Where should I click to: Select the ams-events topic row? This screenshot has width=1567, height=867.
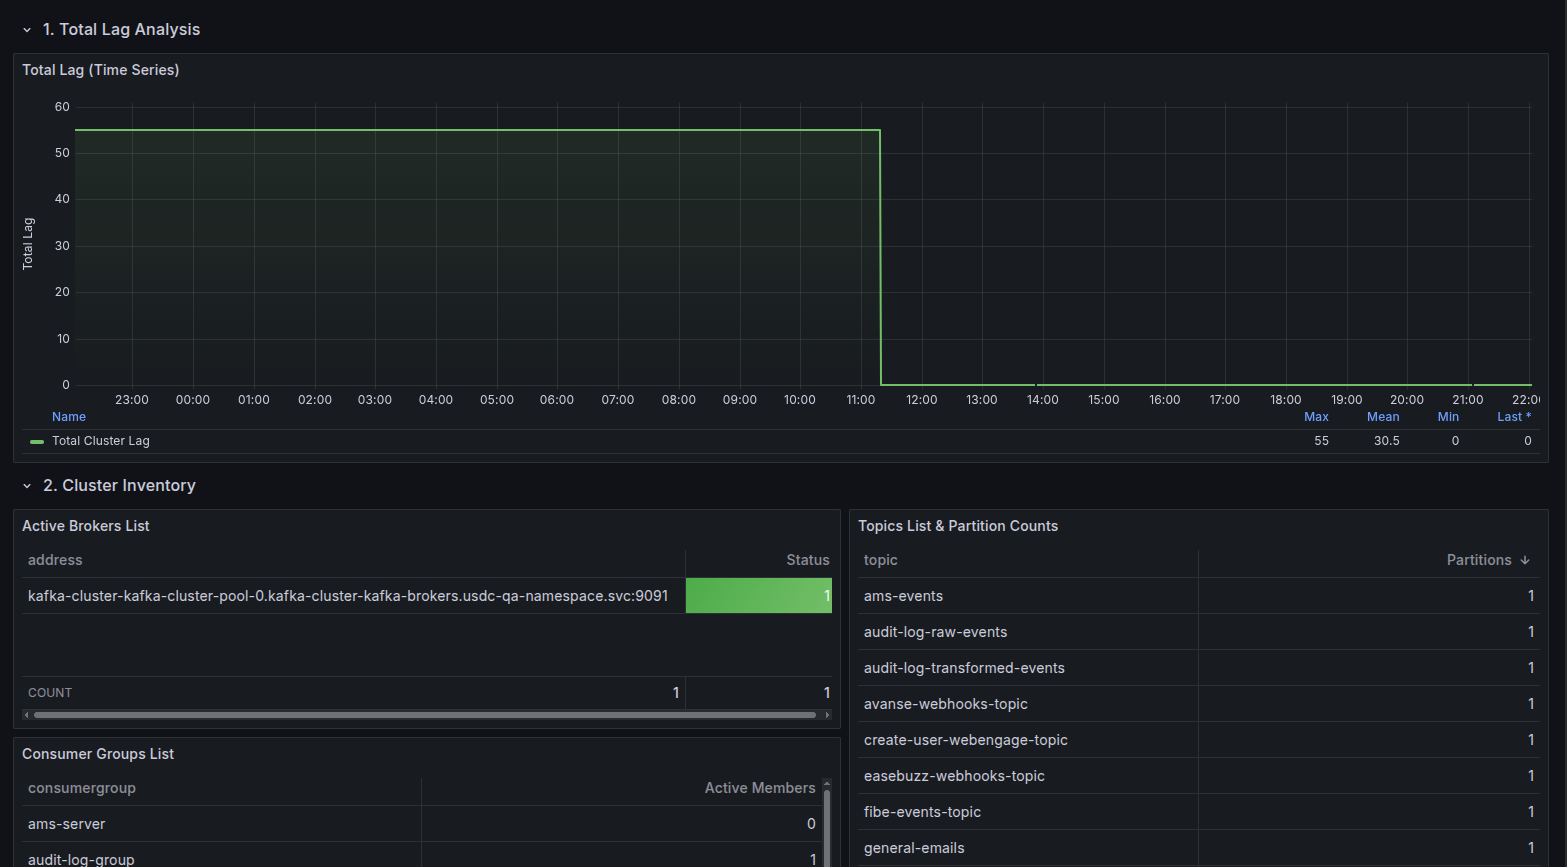[x=903, y=596]
